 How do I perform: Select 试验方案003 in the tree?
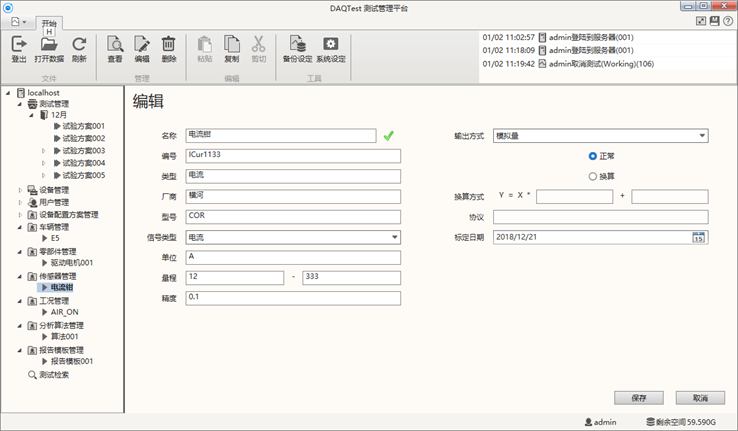[x=83, y=150]
